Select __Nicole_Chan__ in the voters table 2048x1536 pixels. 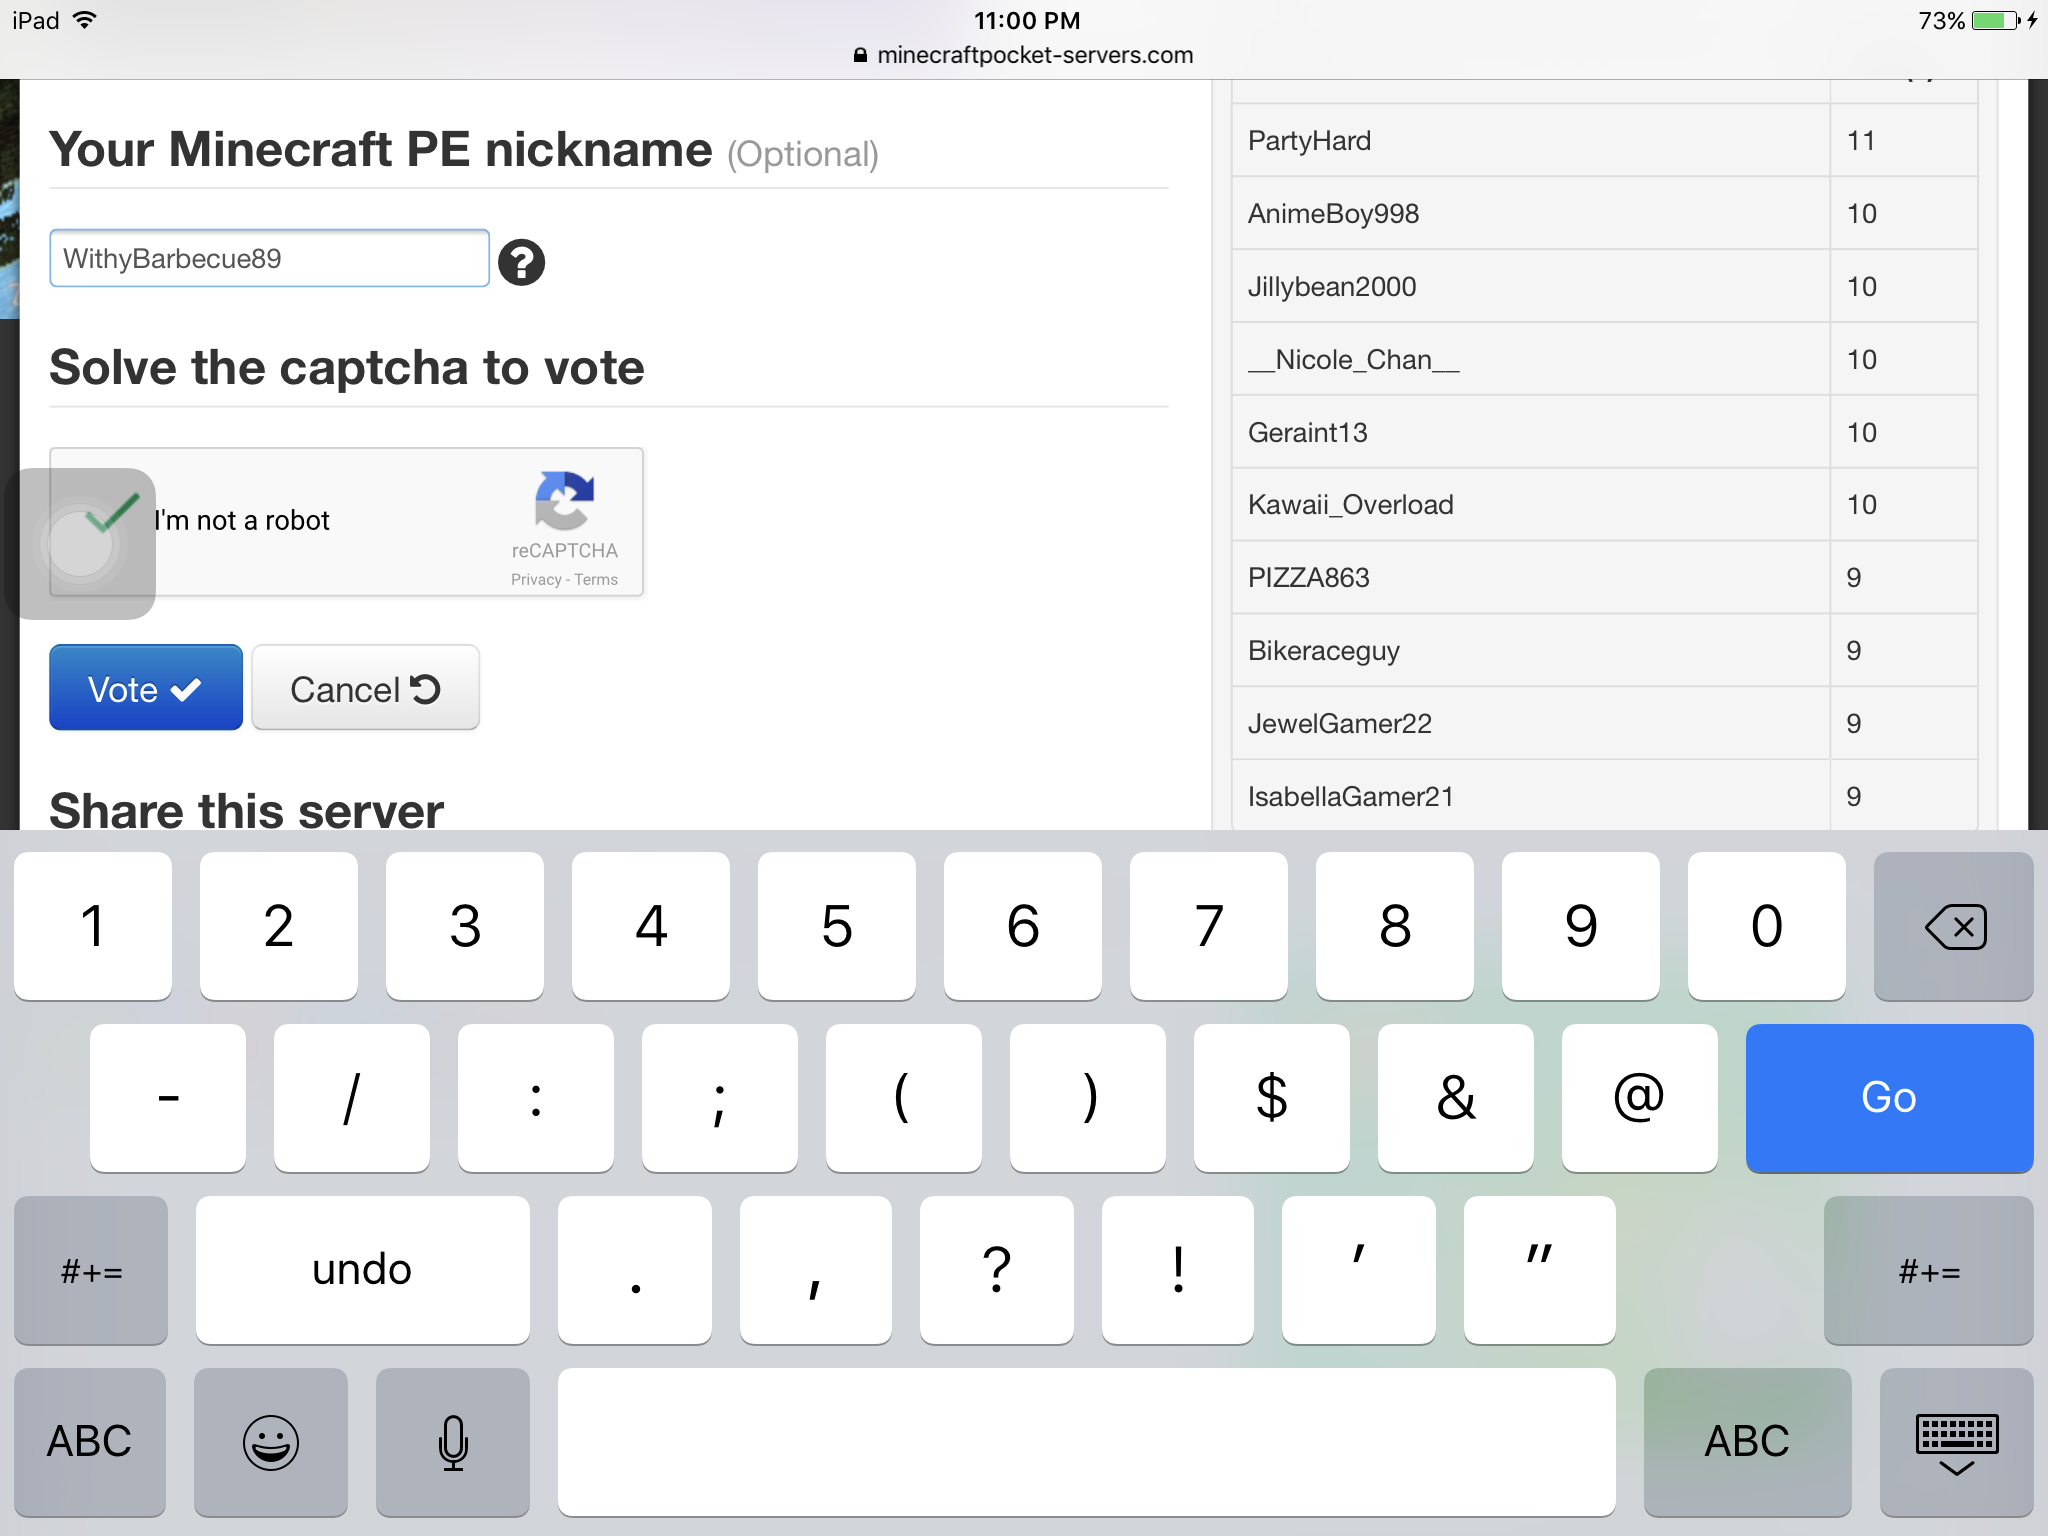coord(1353,360)
